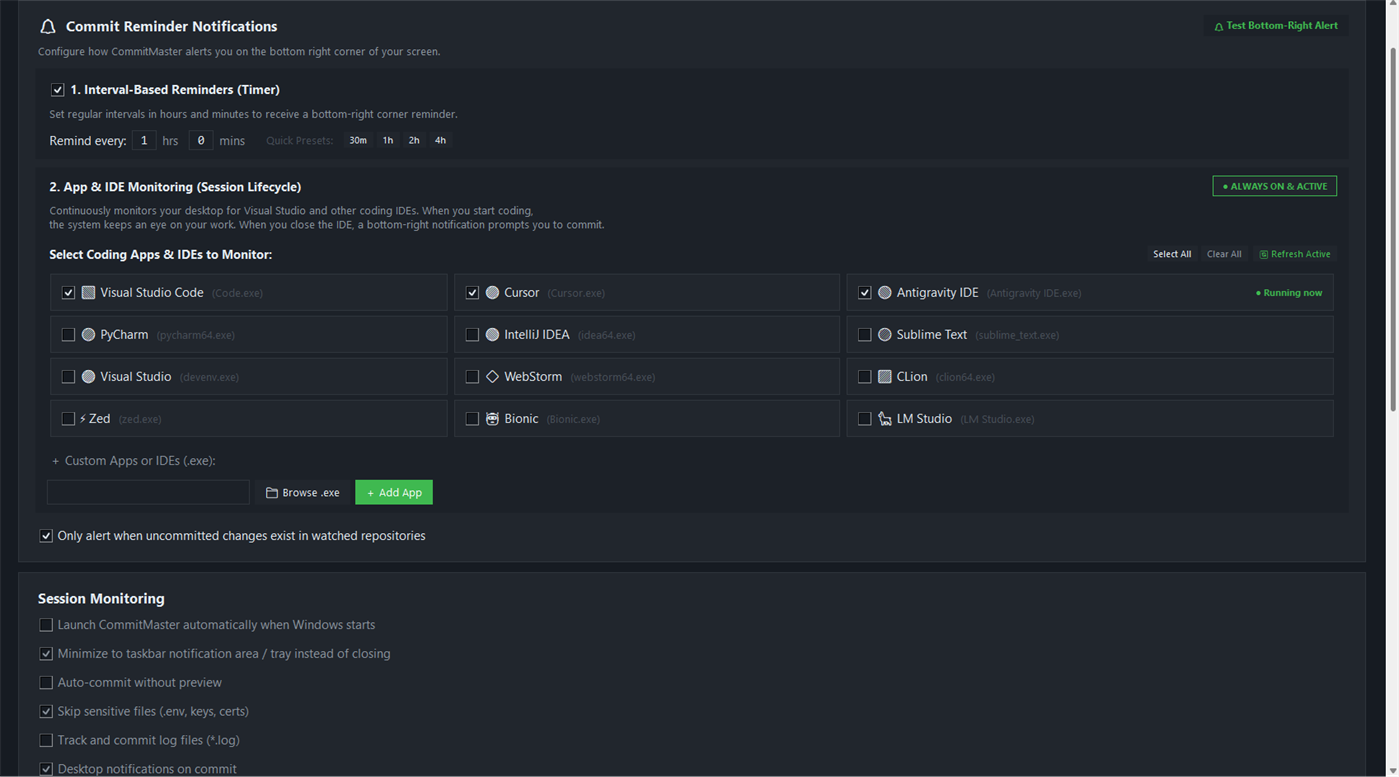Click Test Bottom-Right Alert button
The width and height of the screenshot is (1399, 777).
(x=1275, y=26)
